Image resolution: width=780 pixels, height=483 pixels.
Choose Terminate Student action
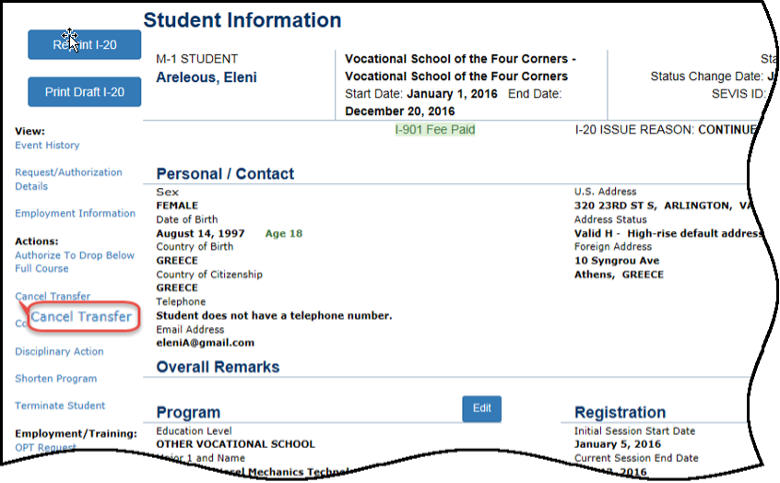(x=60, y=405)
